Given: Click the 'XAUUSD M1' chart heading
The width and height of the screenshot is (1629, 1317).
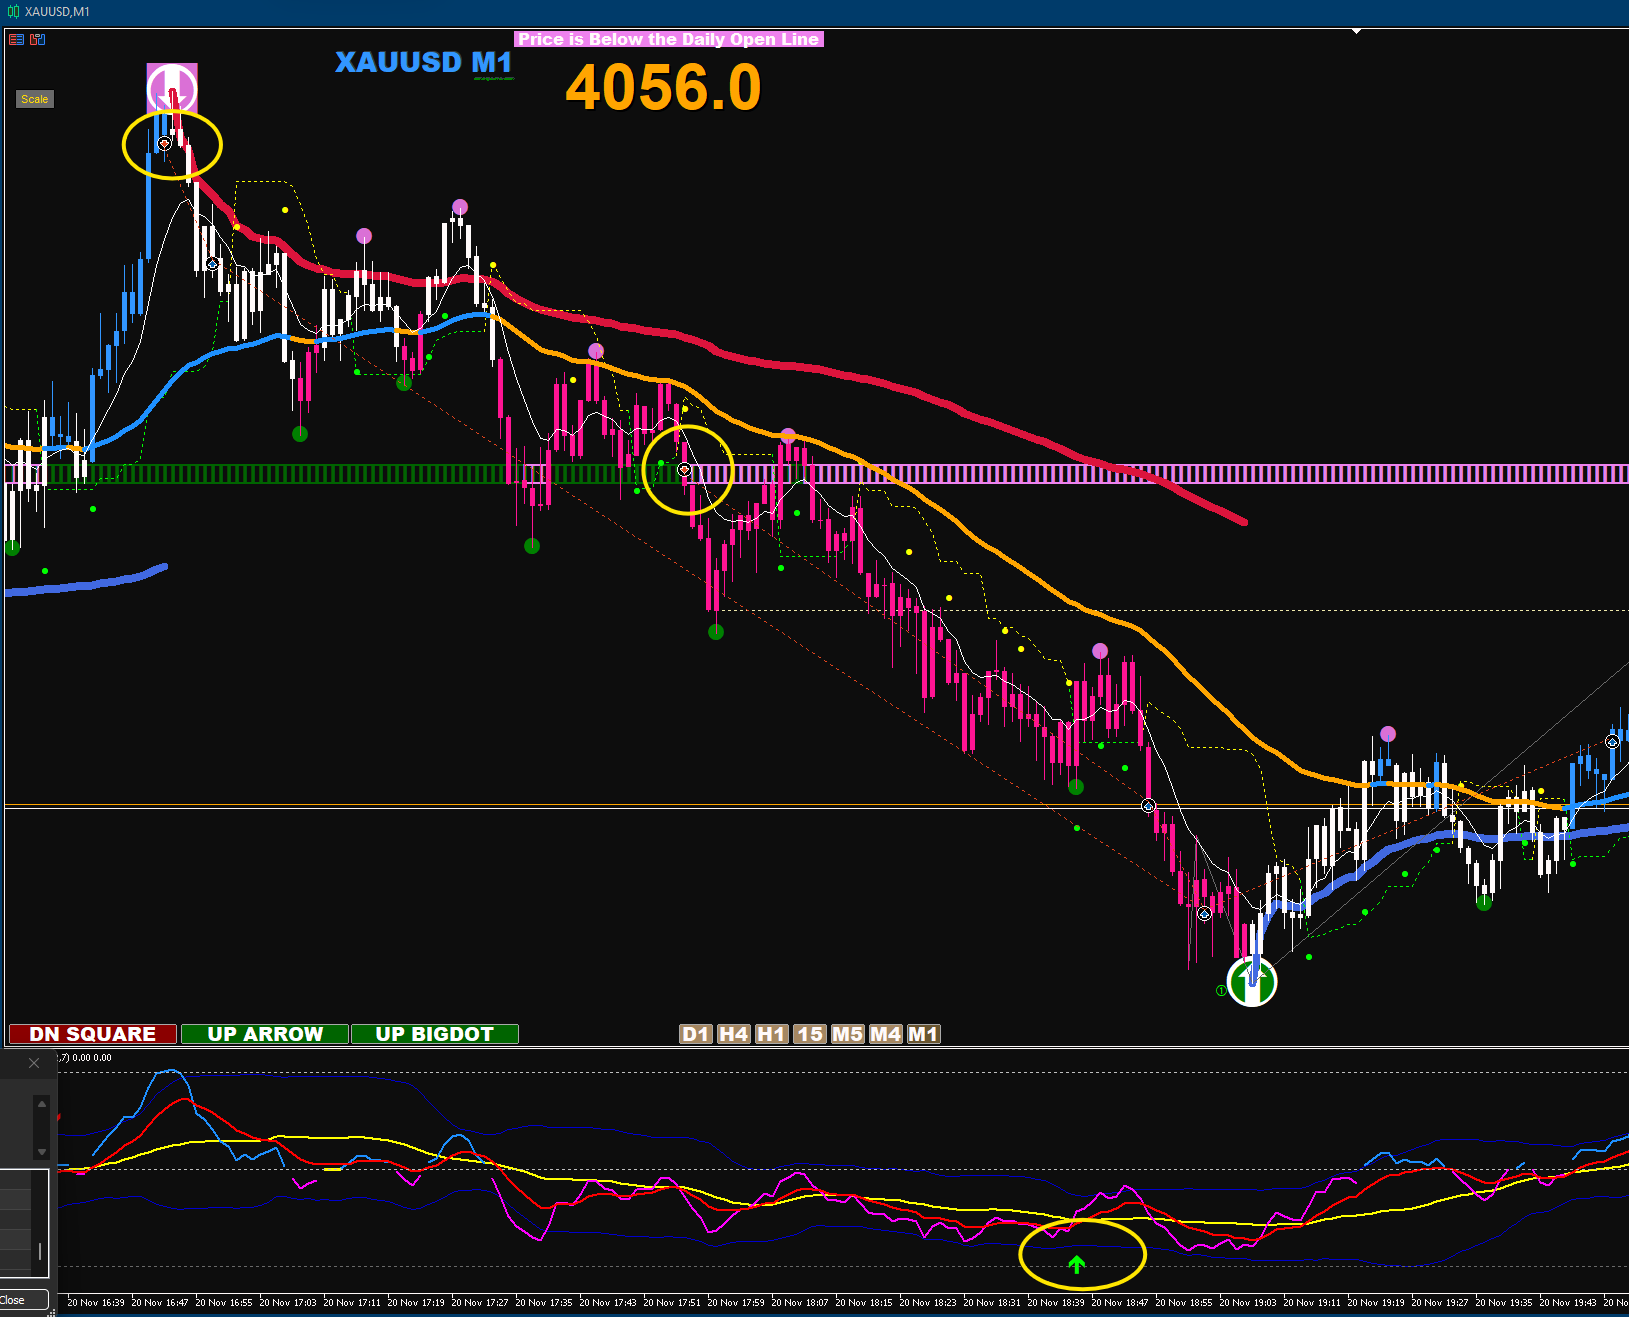Looking at the screenshot, I should tap(424, 62).
